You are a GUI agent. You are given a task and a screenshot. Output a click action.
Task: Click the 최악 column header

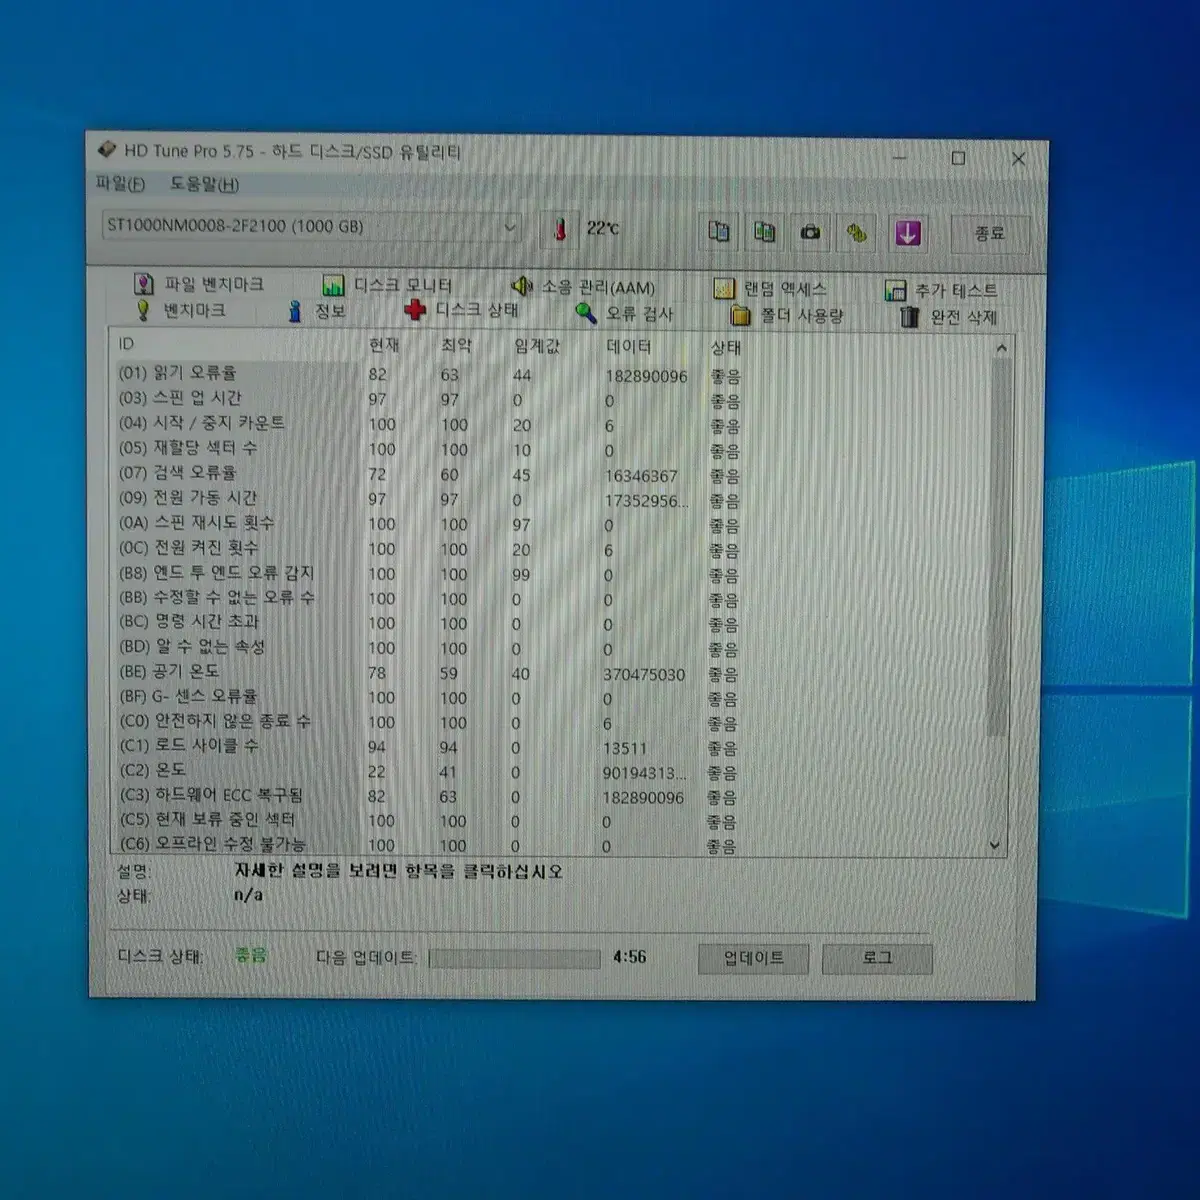point(456,345)
